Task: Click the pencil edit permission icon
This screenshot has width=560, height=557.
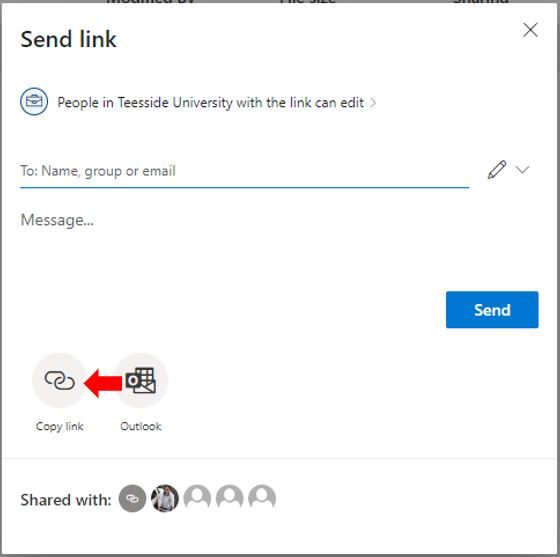Action: [497, 170]
